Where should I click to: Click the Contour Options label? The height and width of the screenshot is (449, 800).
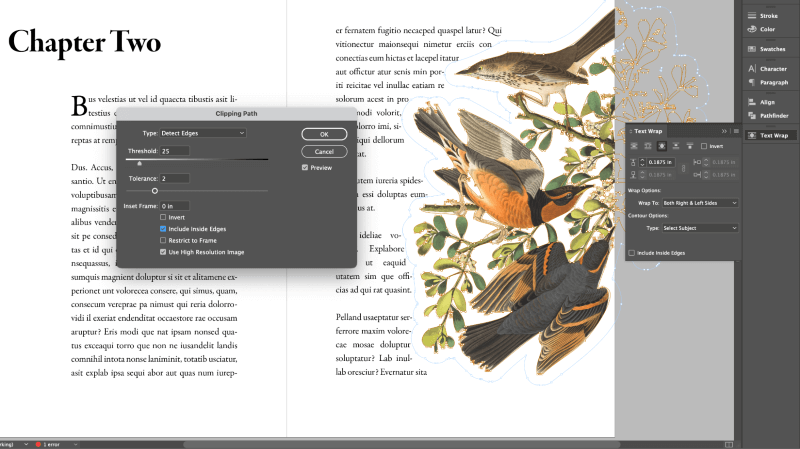coord(647,215)
